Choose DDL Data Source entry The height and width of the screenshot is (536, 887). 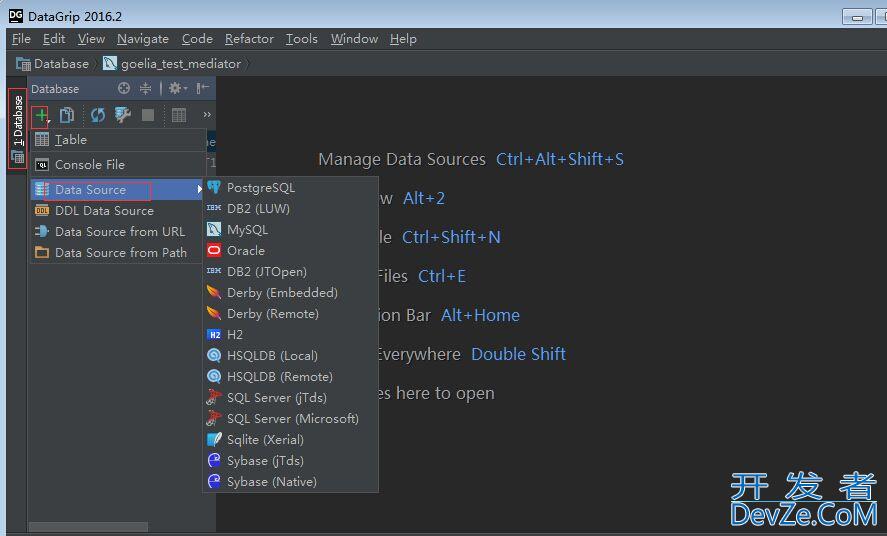click(x=118, y=210)
